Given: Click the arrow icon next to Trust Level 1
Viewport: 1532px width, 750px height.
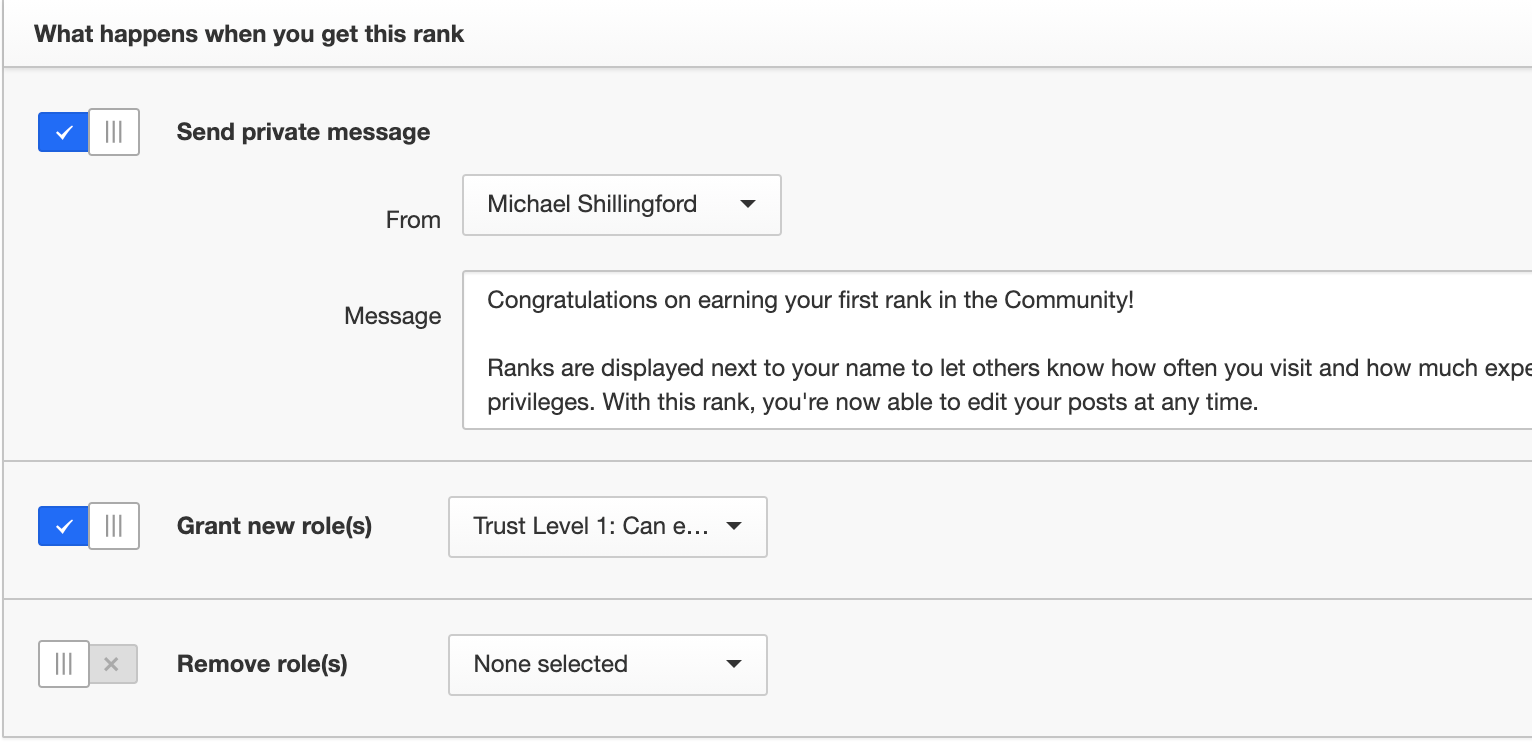Looking at the screenshot, I should click(x=733, y=526).
